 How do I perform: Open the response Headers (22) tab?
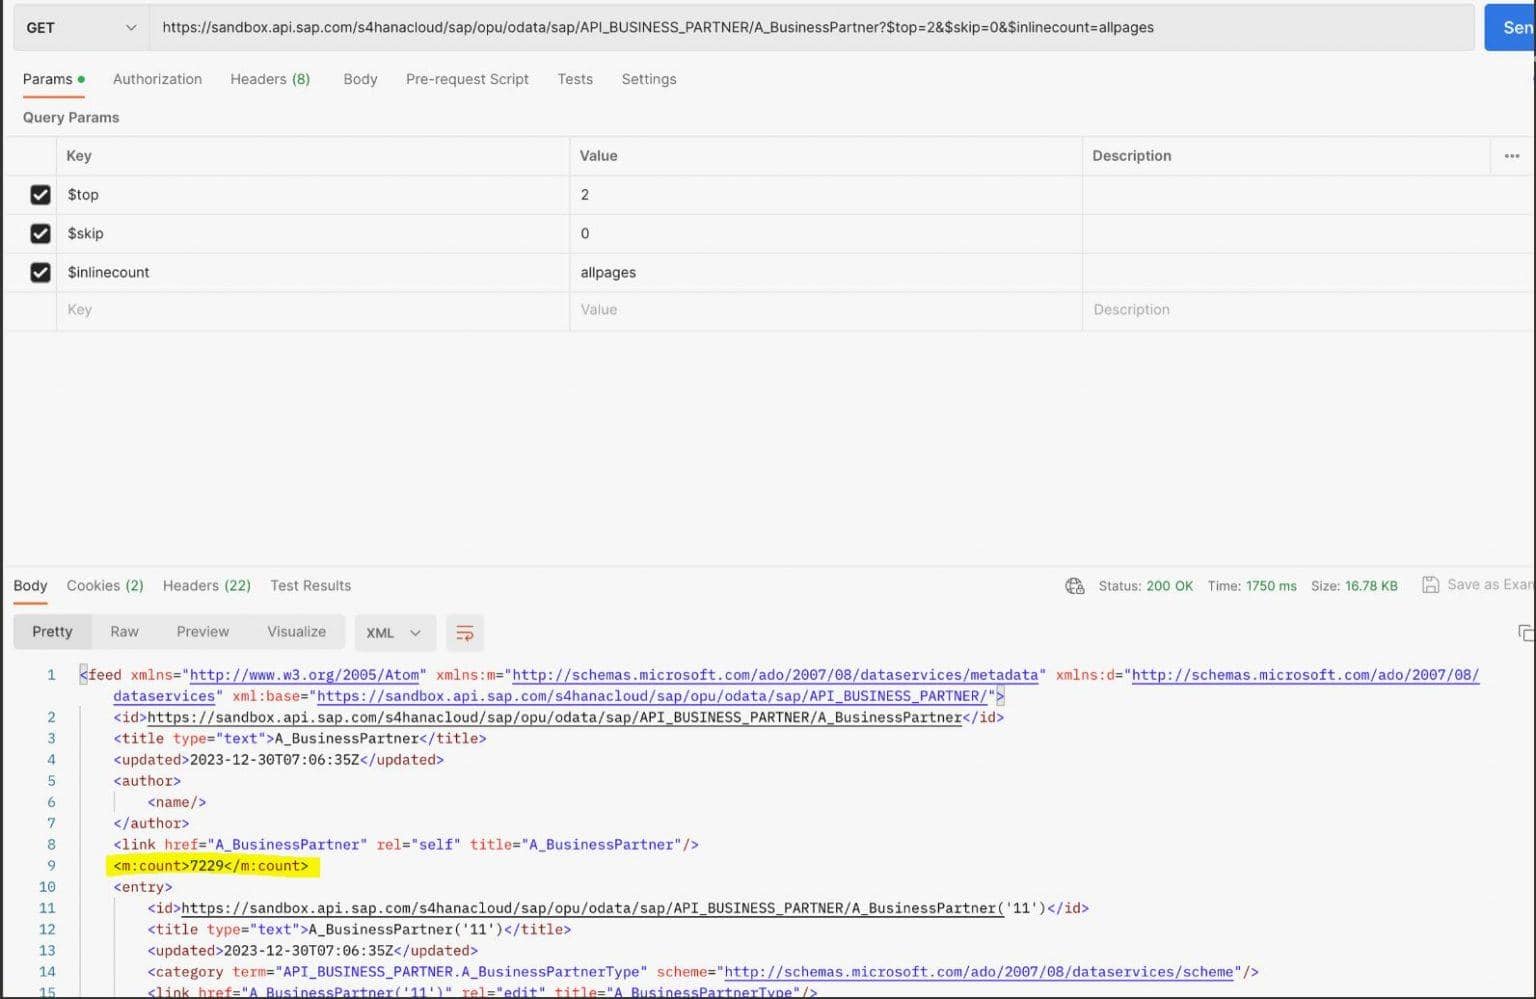click(206, 586)
